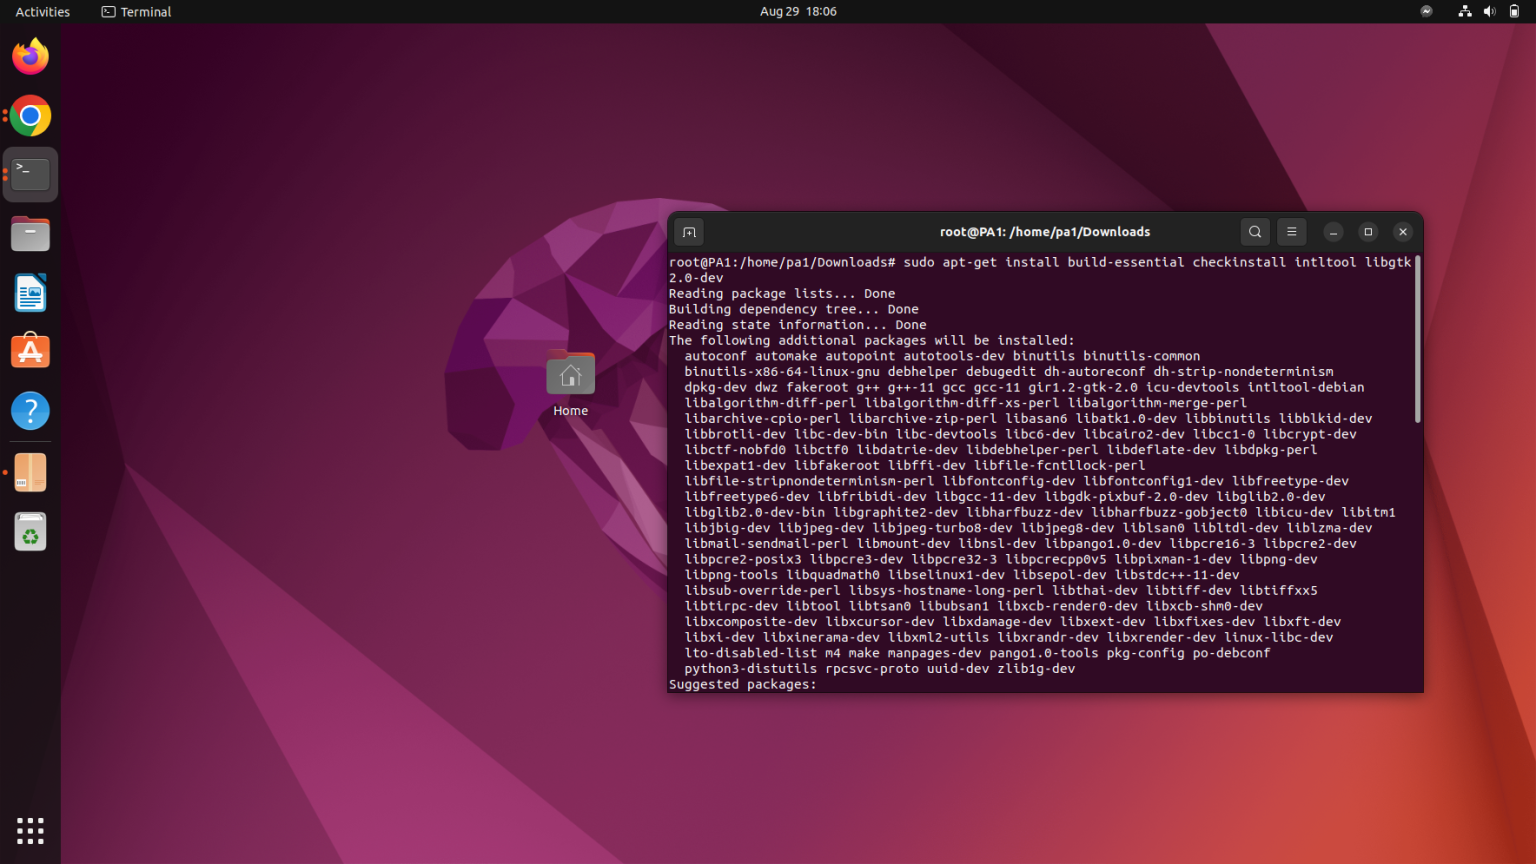Open the calendar via the clock
The image size is (1536, 864).
click(x=797, y=11)
